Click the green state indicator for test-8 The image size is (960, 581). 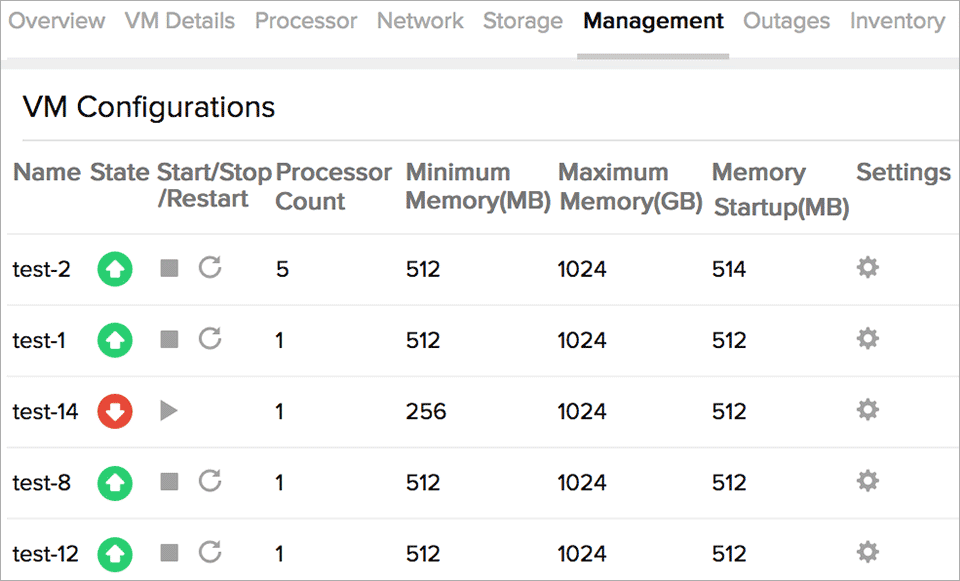coord(114,482)
